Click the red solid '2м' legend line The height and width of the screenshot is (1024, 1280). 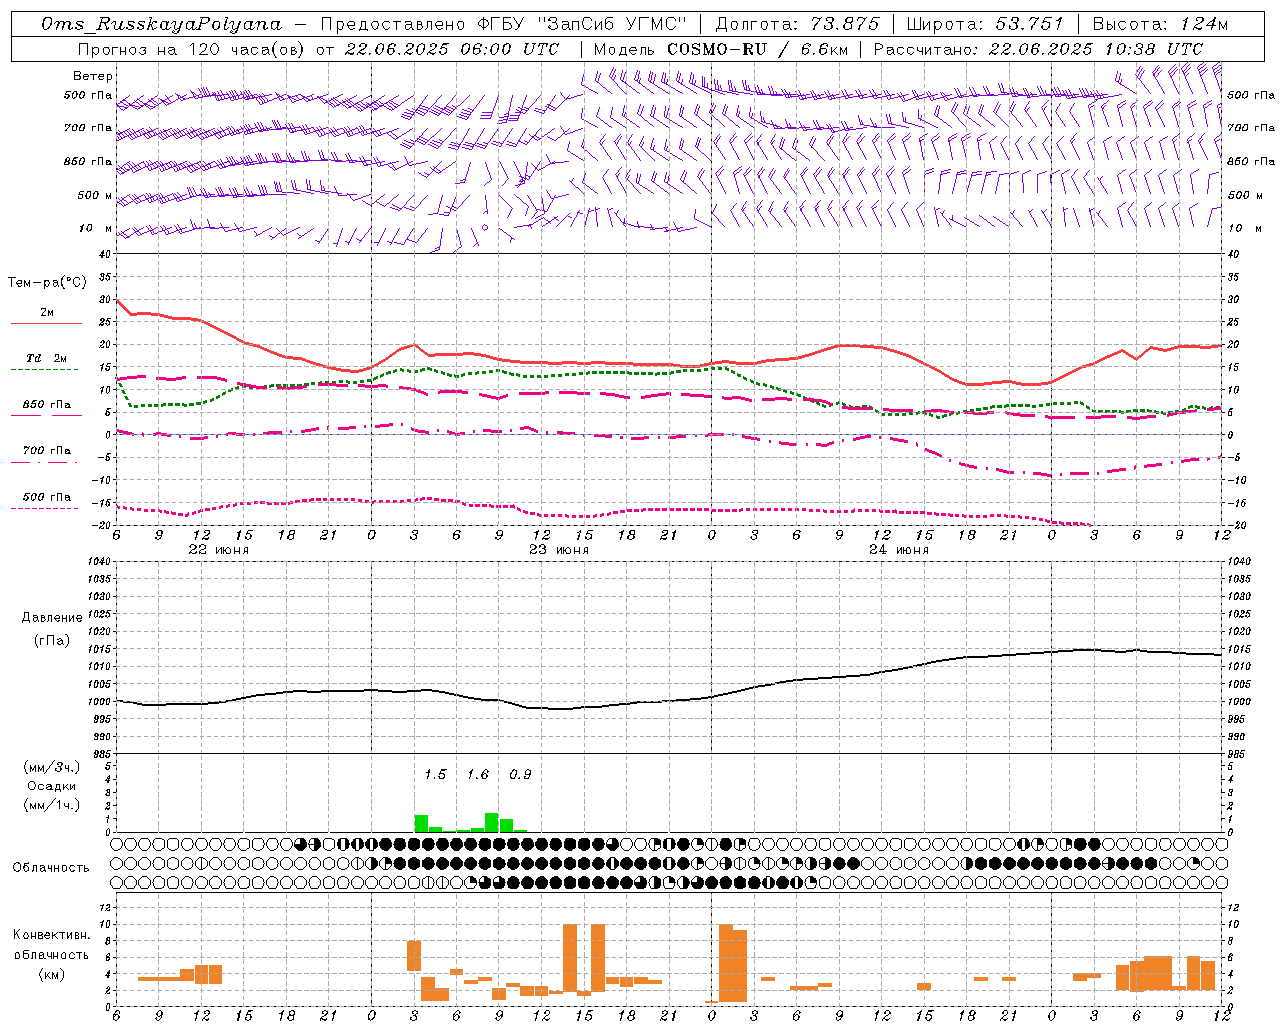[46, 323]
